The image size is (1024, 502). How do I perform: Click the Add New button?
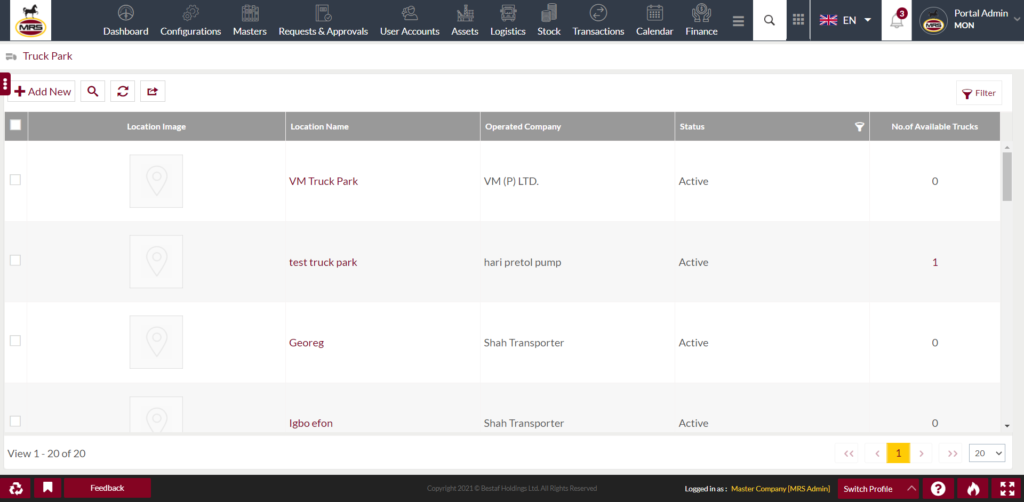tap(42, 91)
